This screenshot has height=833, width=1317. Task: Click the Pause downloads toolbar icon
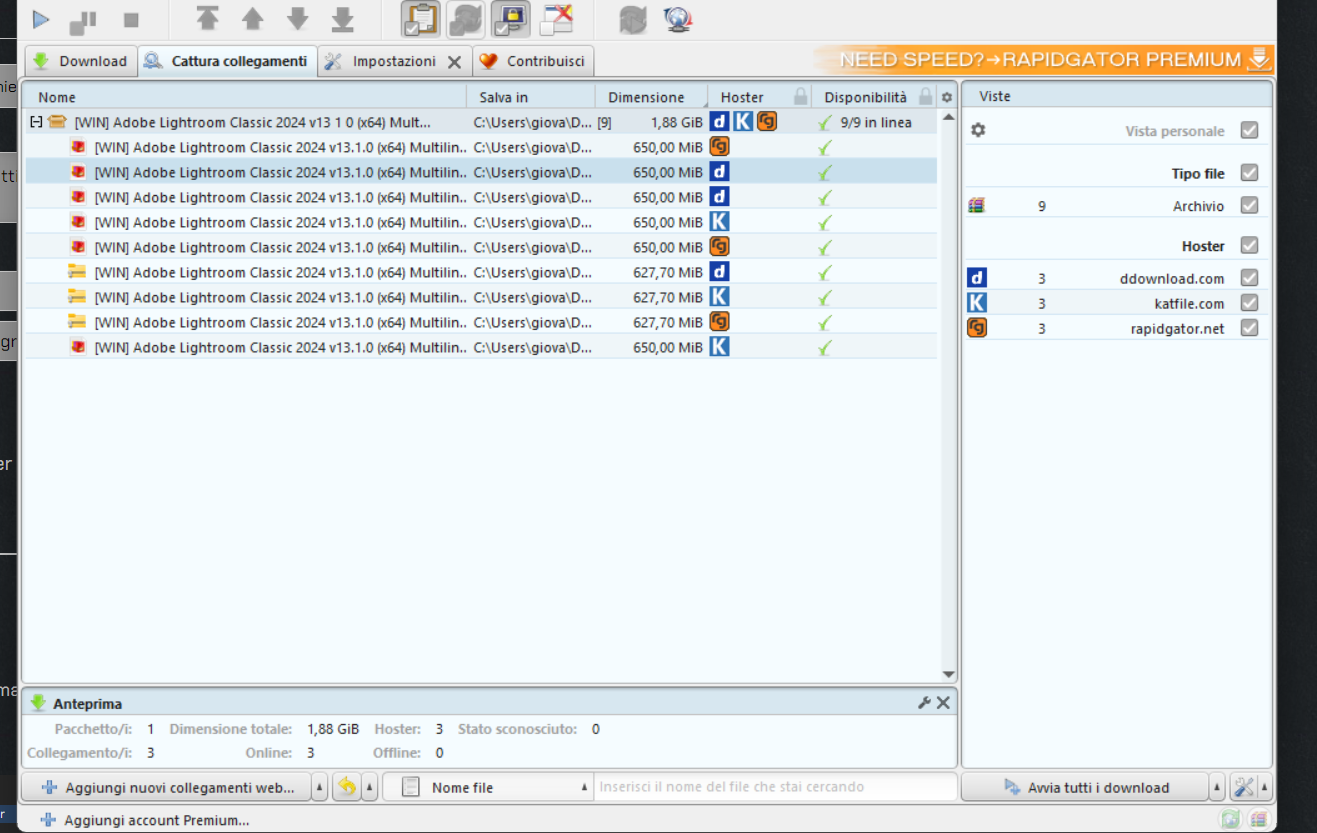click(83, 20)
